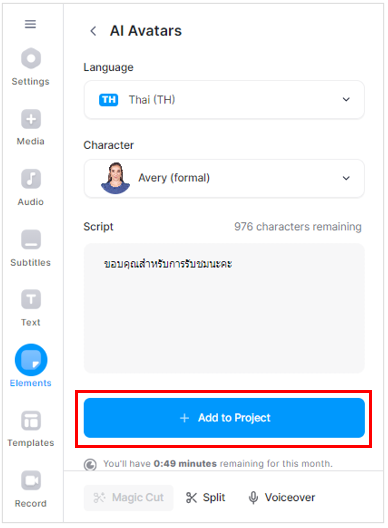The image size is (388, 528).
Task: Click inside the Script text area
Action: click(224, 308)
